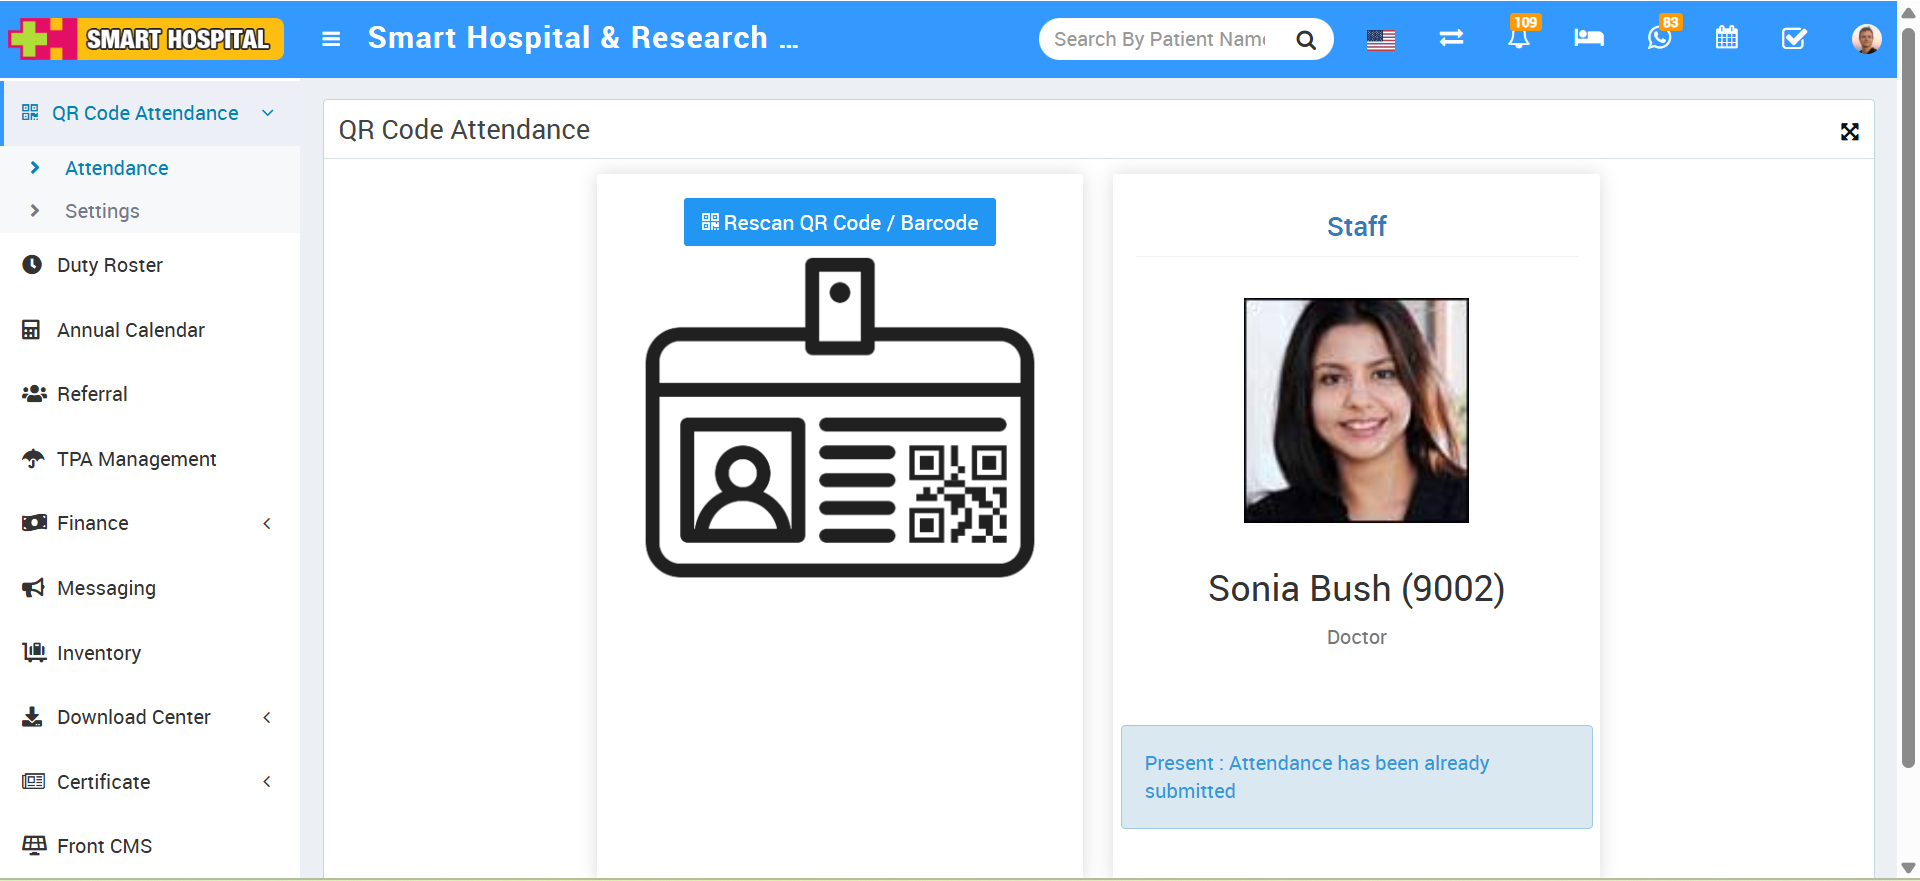
Task: Open the Attendance submenu item
Action: pyautogui.click(x=117, y=168)
